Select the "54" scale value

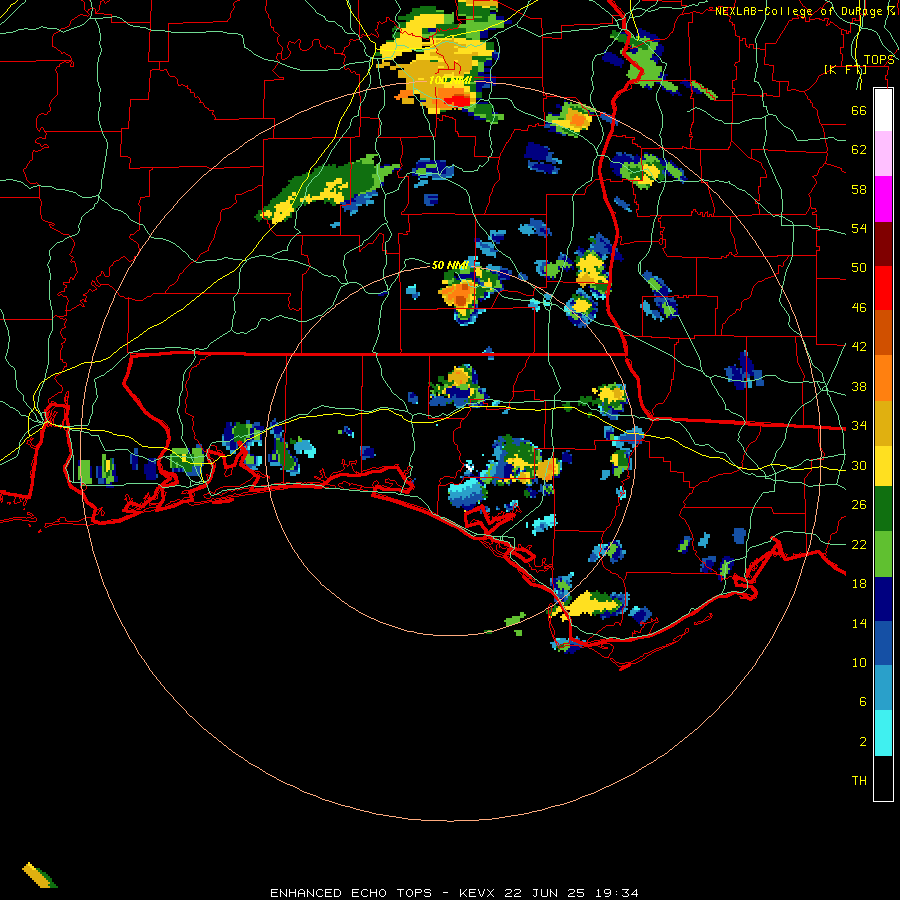click(x=859, y=228)
